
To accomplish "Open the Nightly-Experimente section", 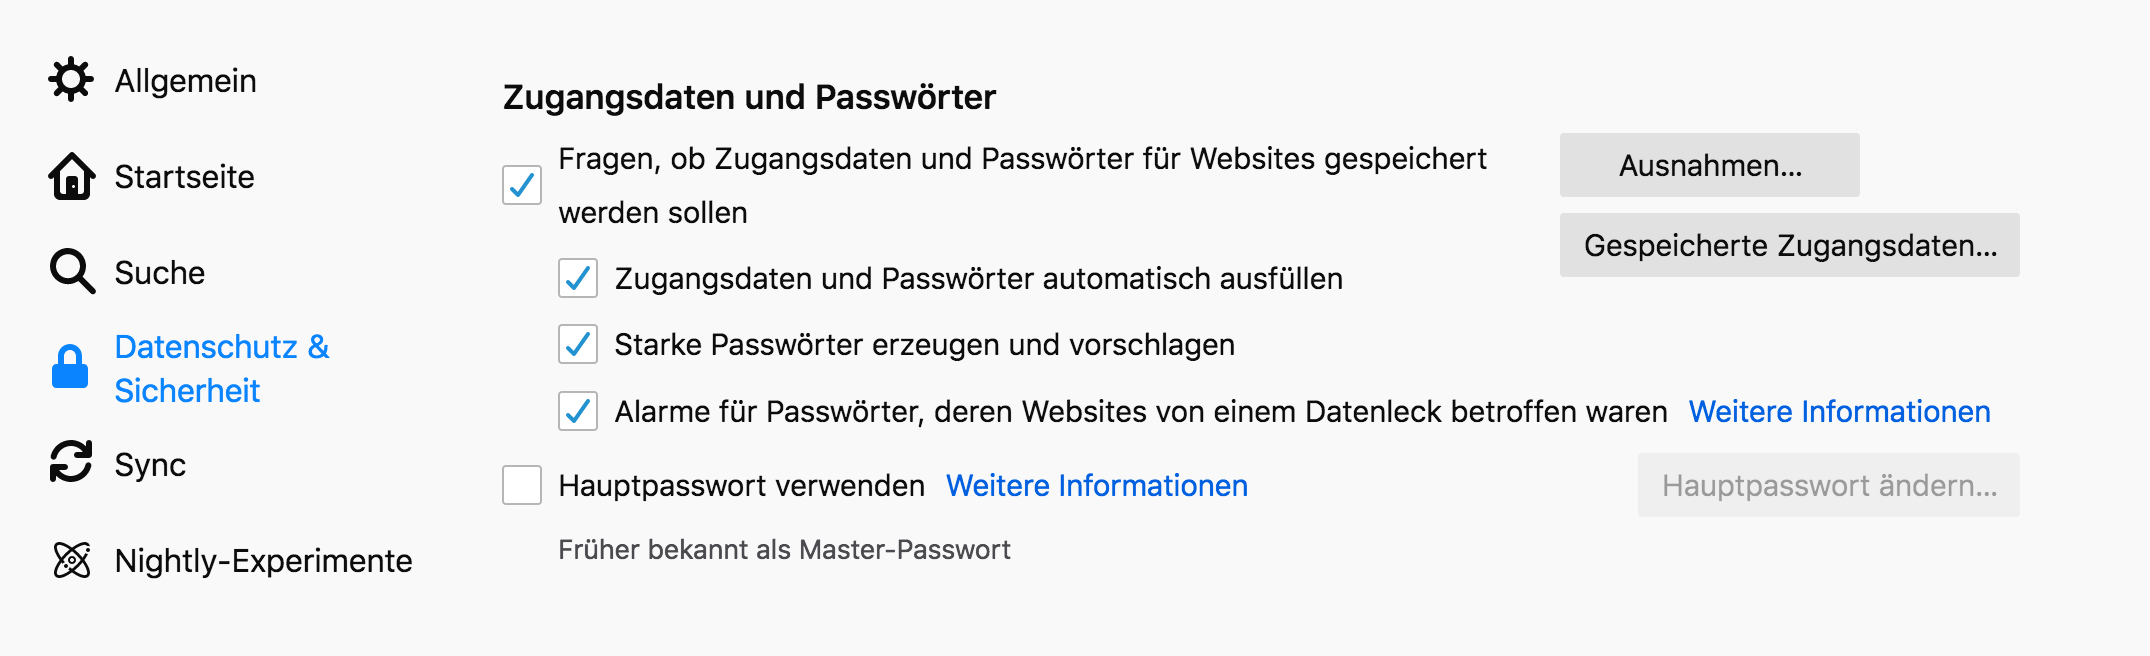I will point(263,560).
